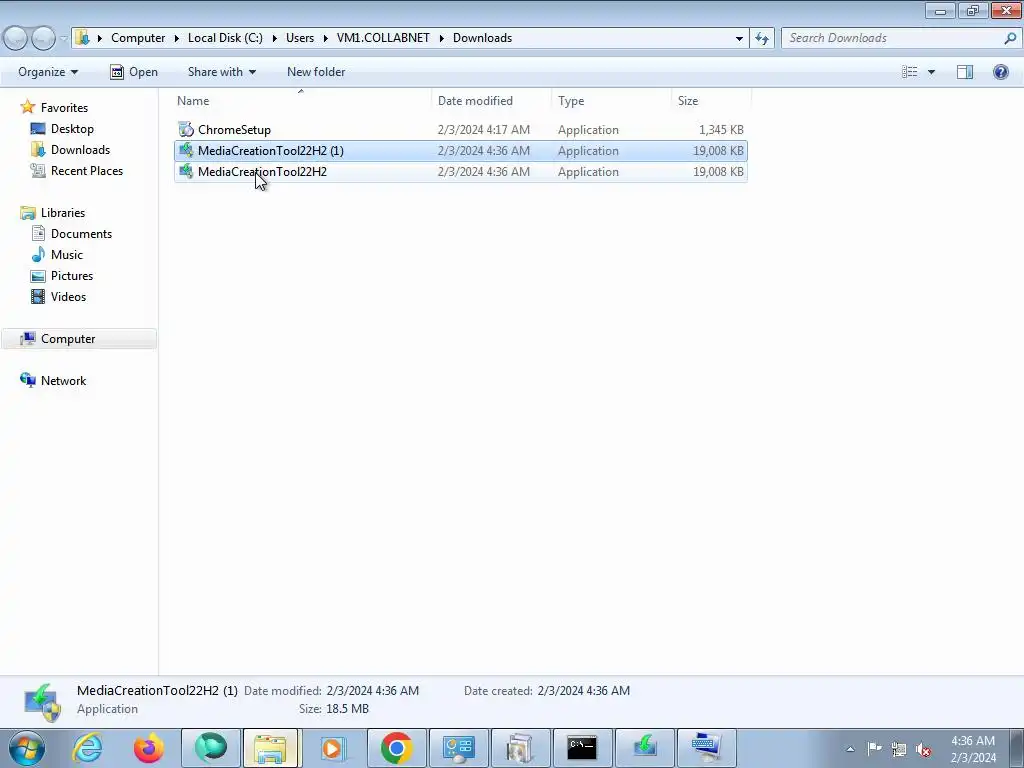Click the muted volume tray icon

[923, 749]
